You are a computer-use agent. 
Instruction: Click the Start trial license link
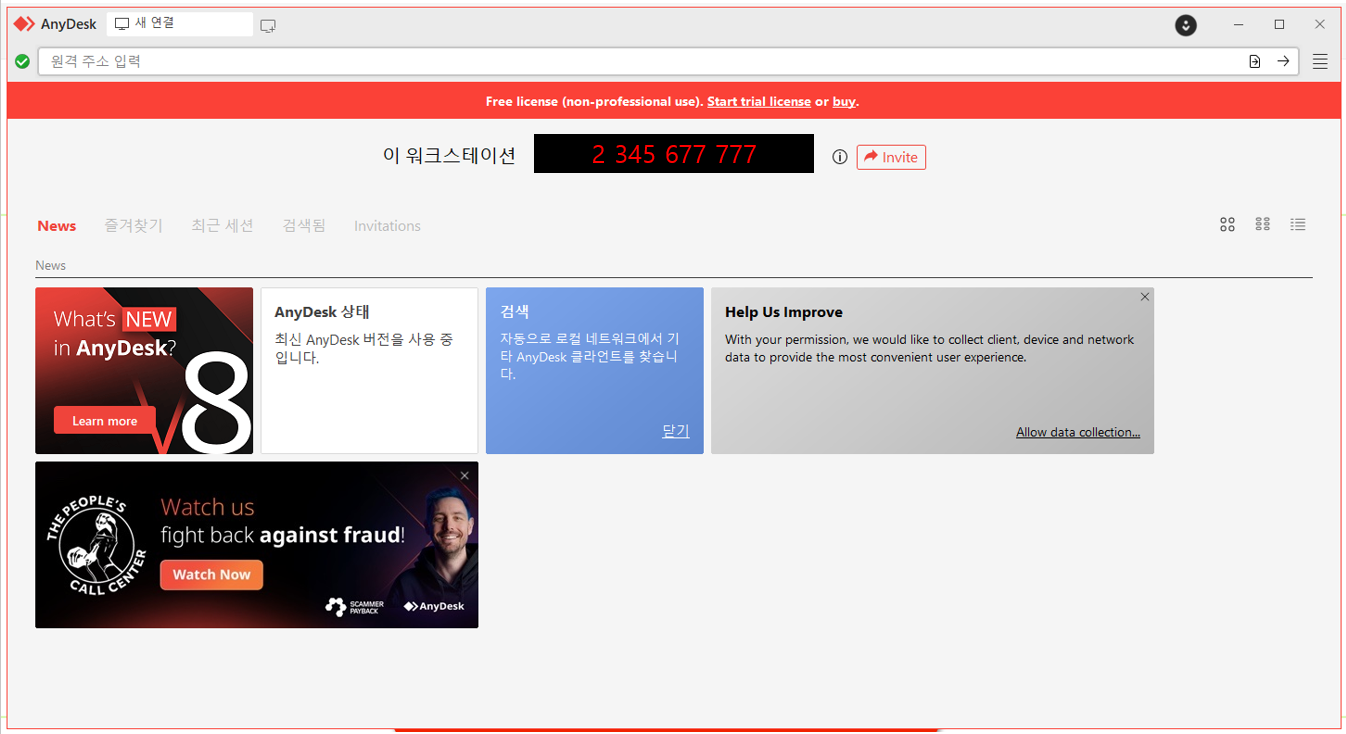click(x=759, y=102)
